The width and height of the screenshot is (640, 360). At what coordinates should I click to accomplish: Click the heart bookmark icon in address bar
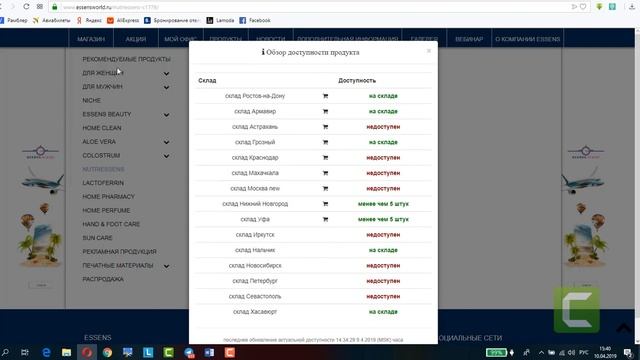pos(583,7)
